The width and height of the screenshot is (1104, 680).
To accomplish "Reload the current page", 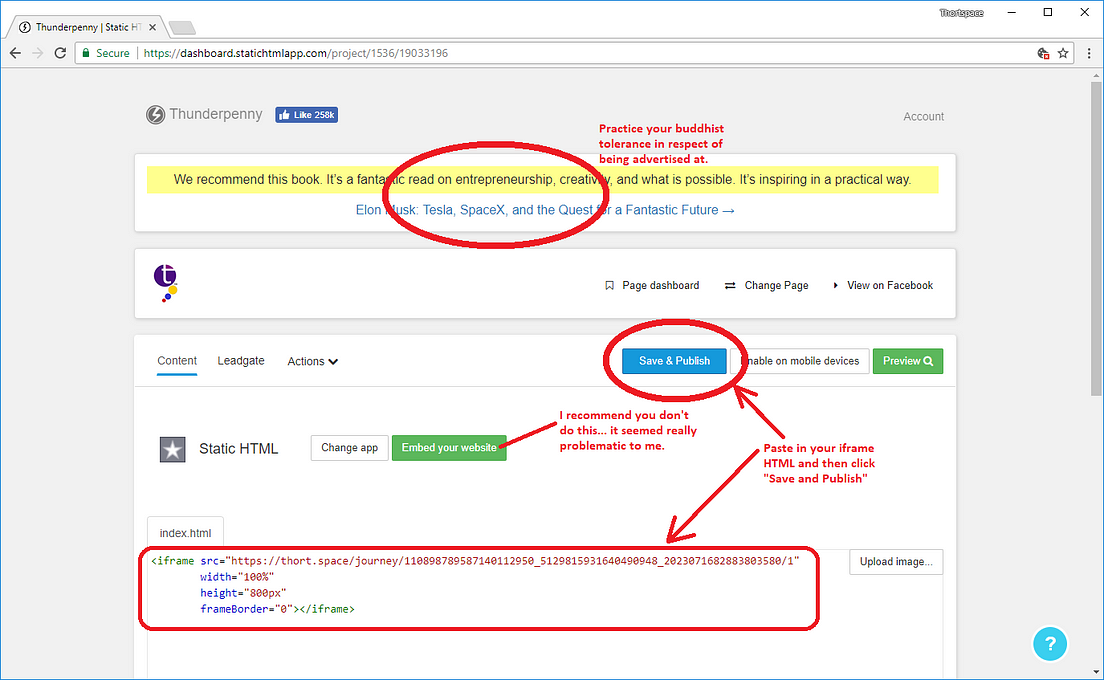I will pyautogui.click(x=61, y=53).
